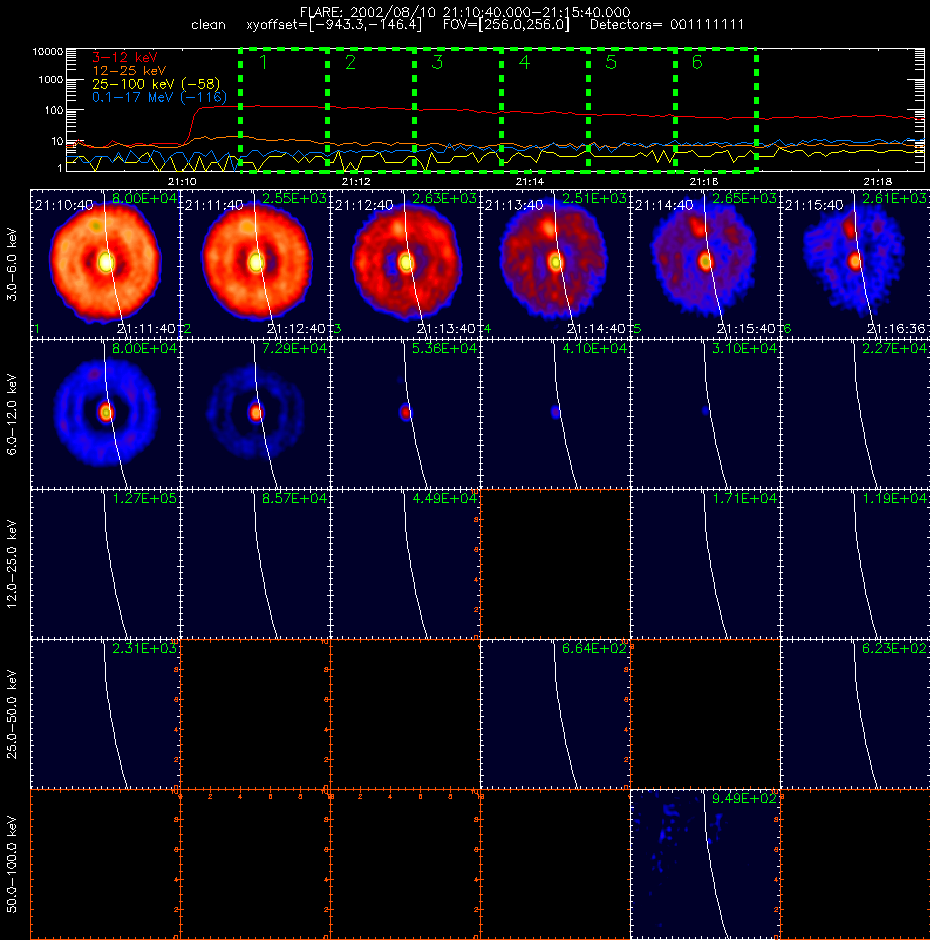Click the 1000 y-axis label
The height and width of the screenshot is (940, 930).
tap(50, 80)
